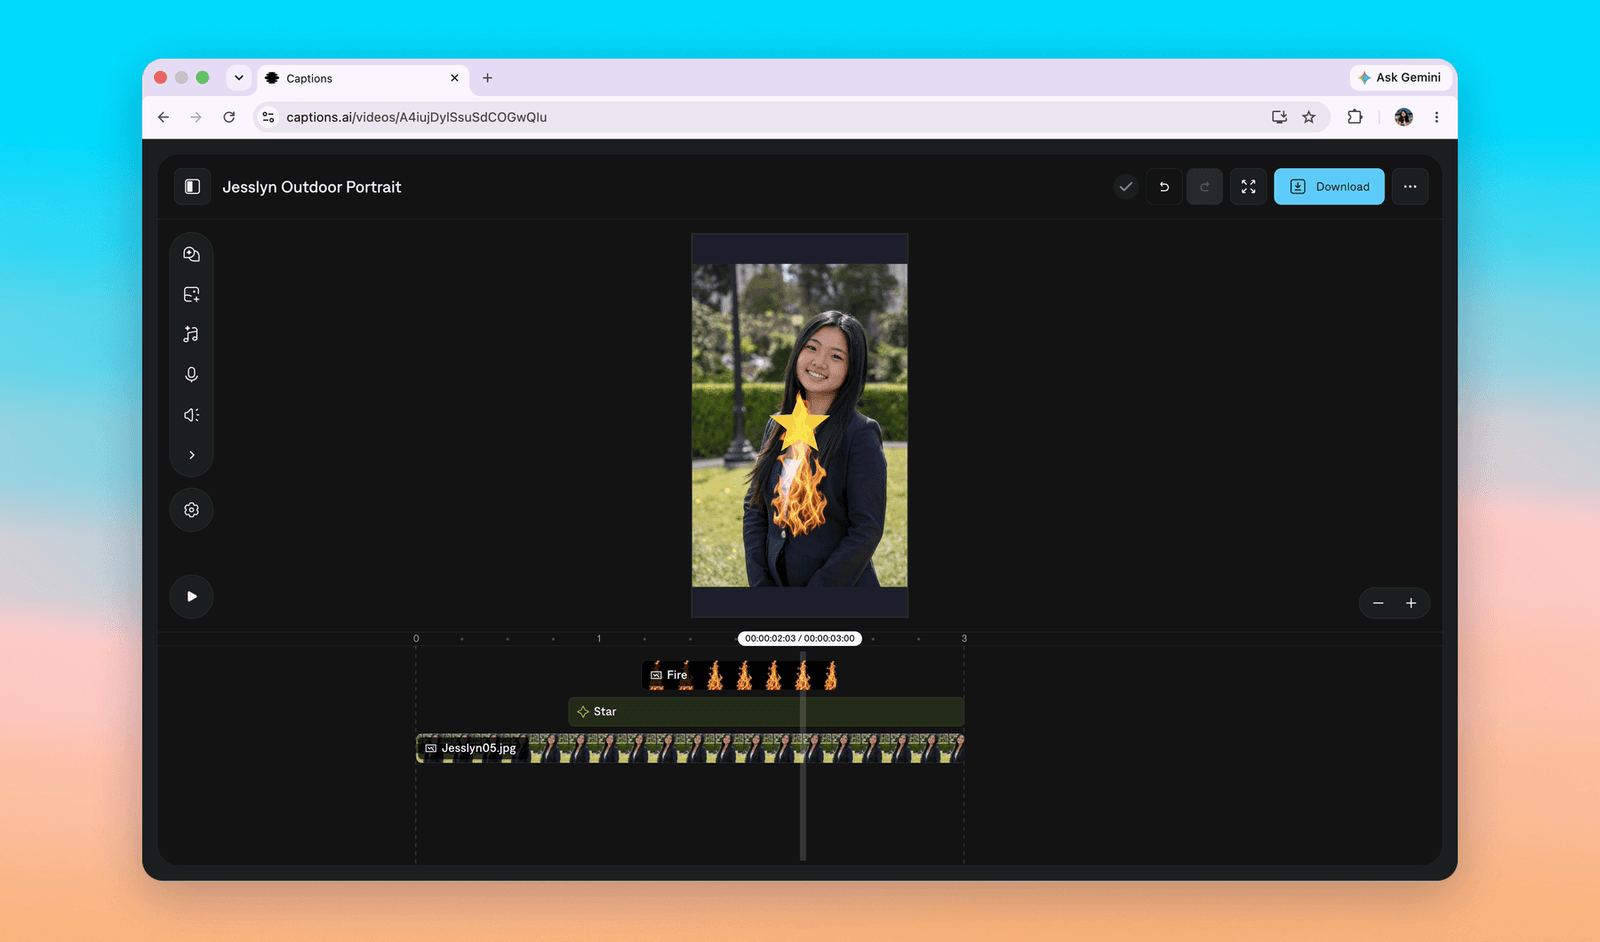Open the music tool in left toolbar
Screen dimensions: 1600x942
(192, 334)
